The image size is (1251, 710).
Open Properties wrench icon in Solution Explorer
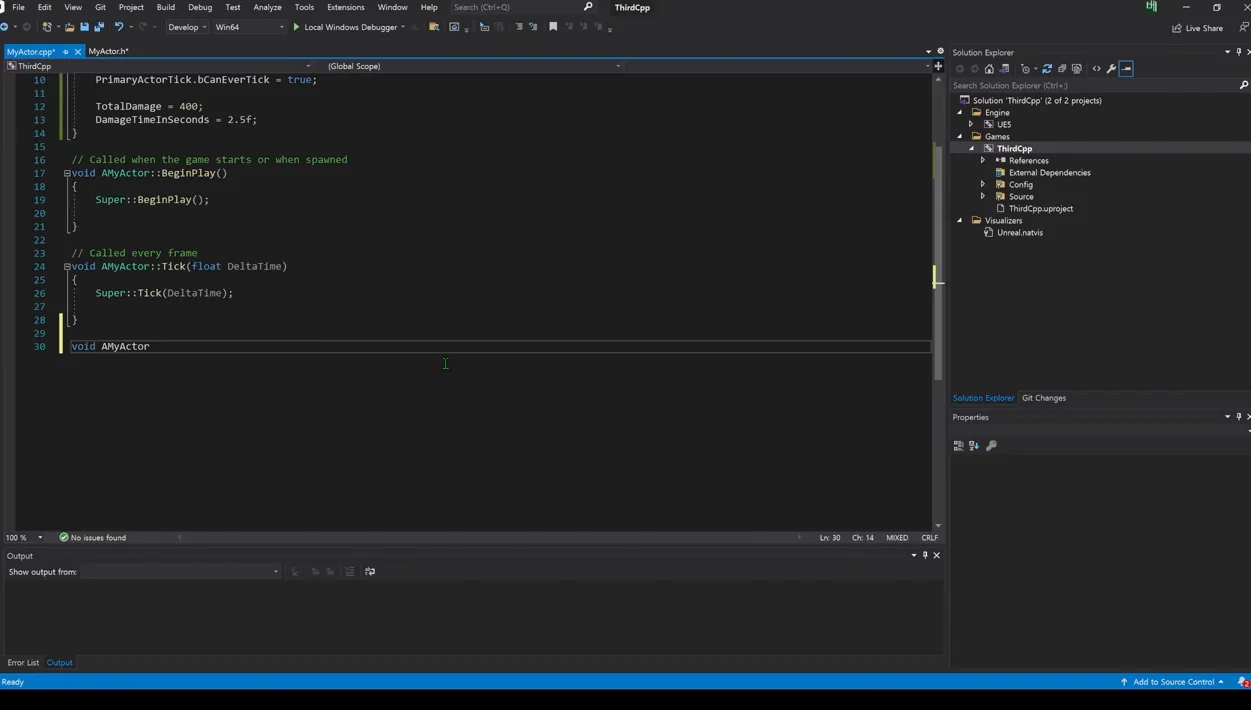(1111, 69)
